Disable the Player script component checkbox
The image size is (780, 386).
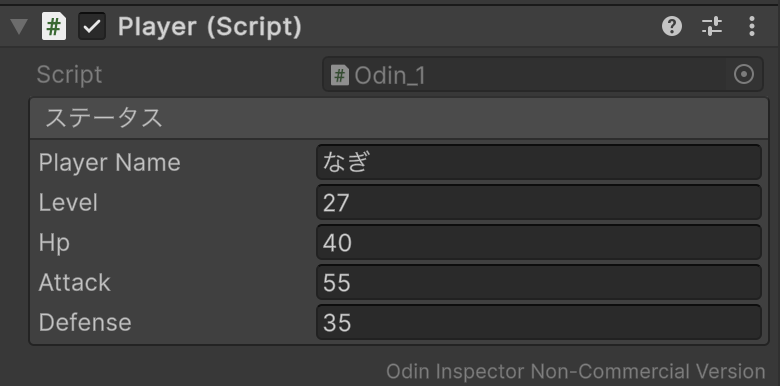point(92,26)
